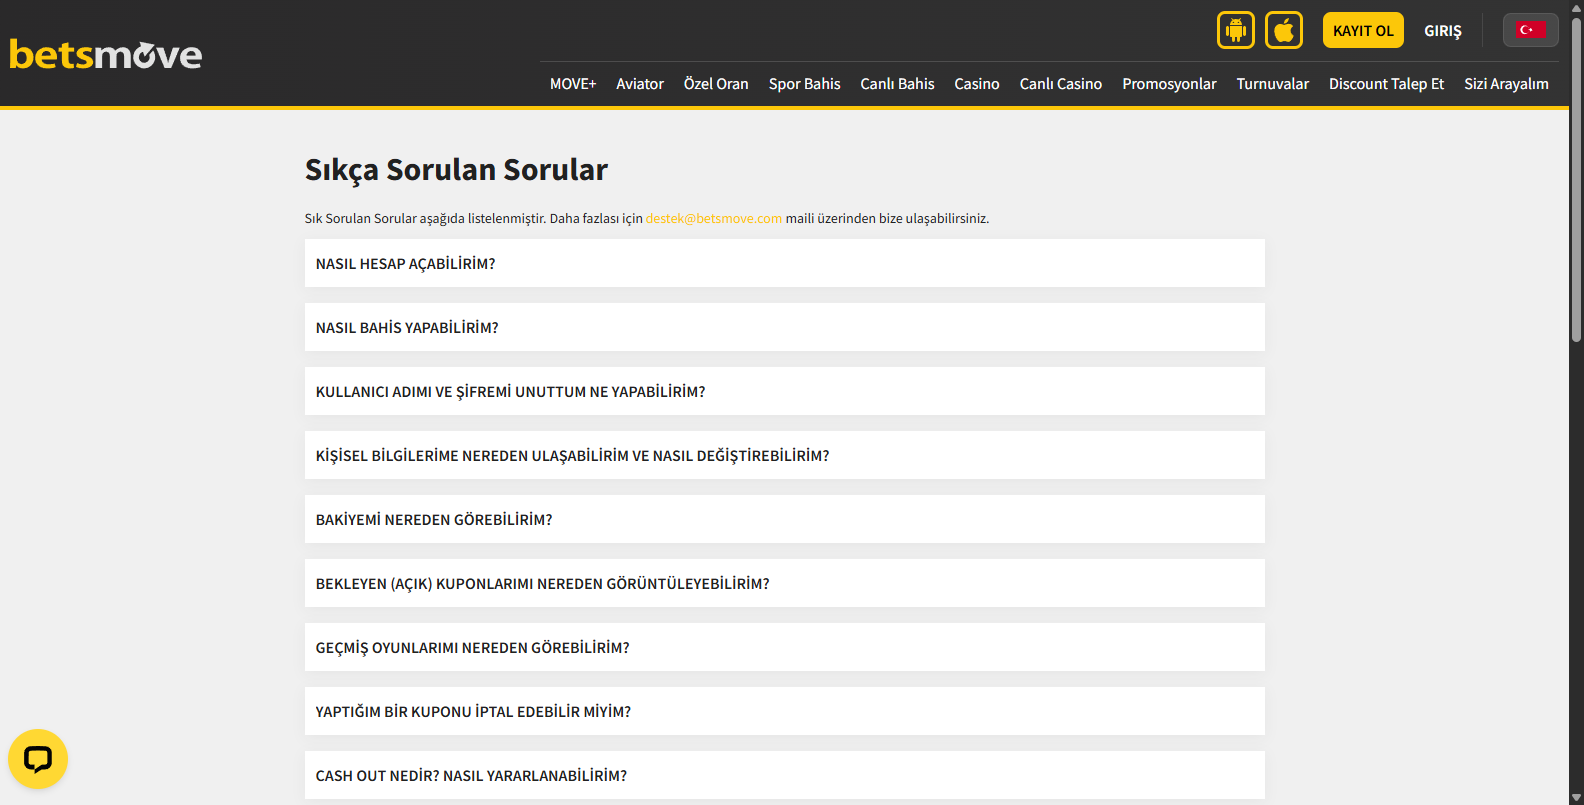Click the page vertical scrollbar
The width and height of the screenshot is (1584, 805).
point(1576,180)
